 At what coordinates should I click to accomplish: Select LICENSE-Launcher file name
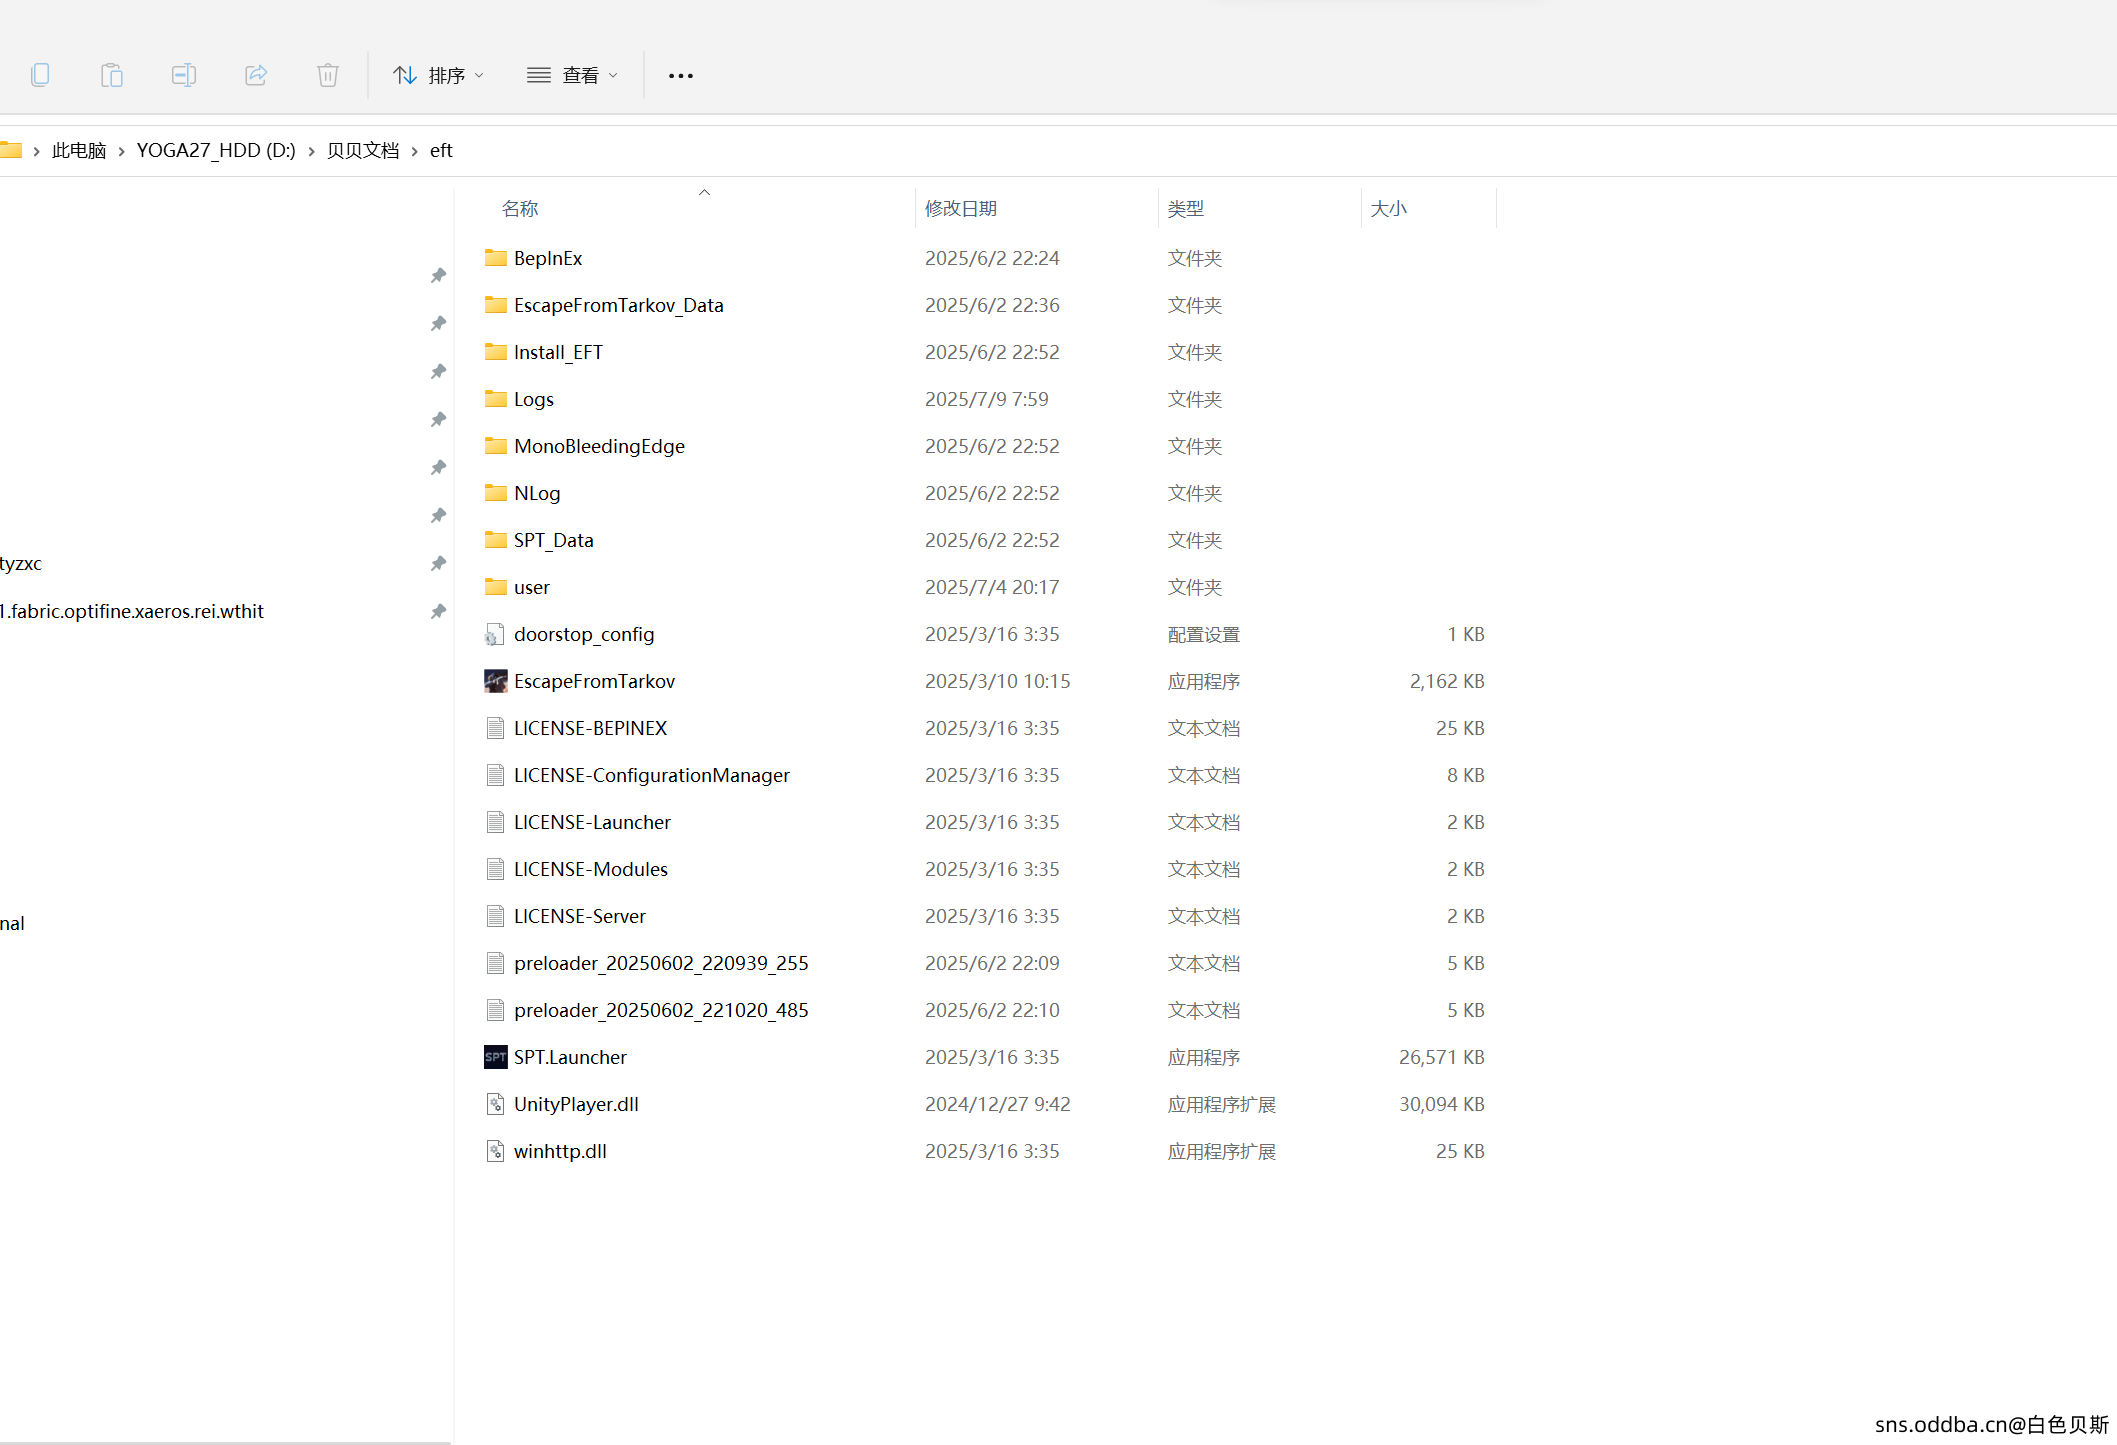point(592,822)
